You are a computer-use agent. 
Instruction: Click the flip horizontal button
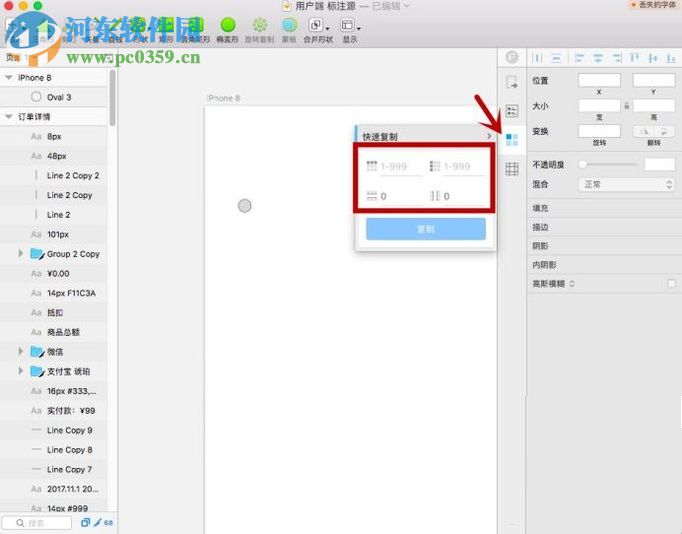coord(644,131)
